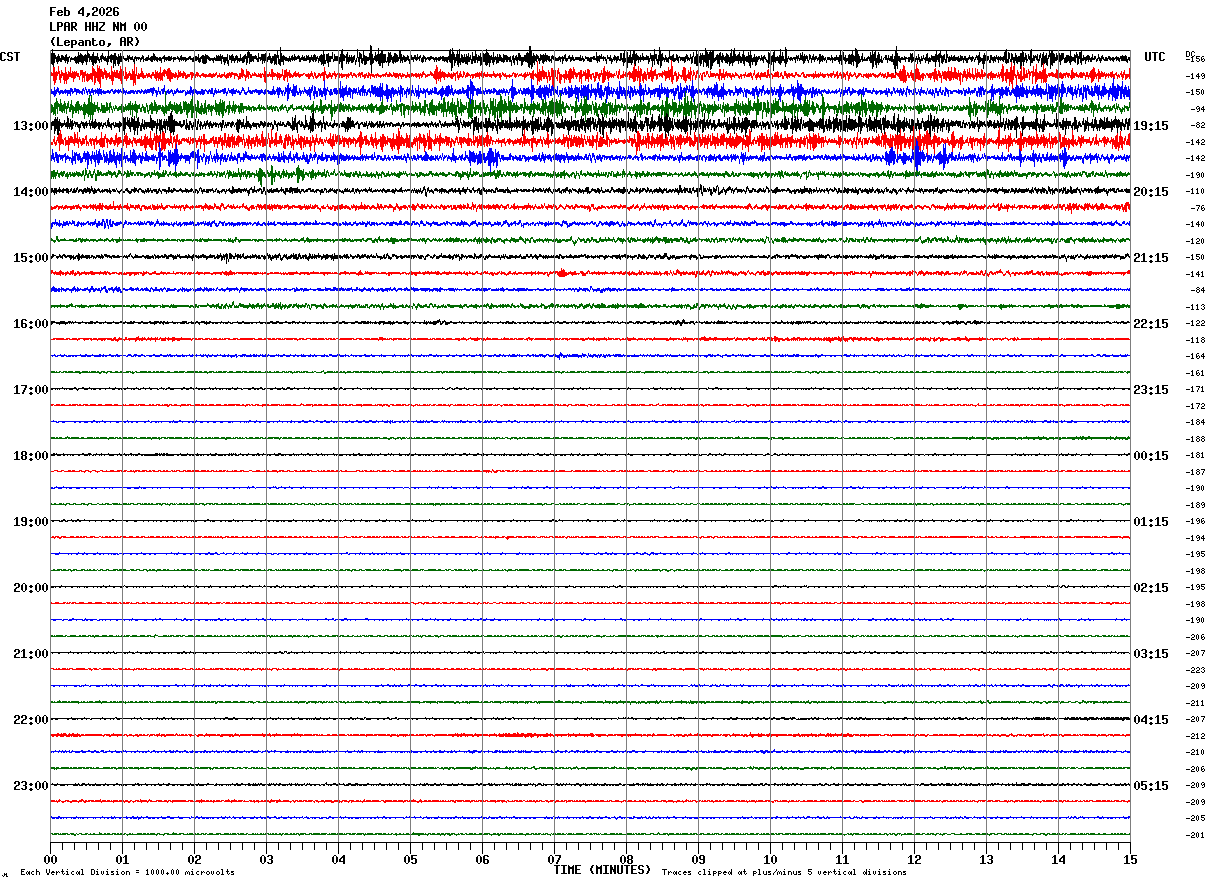The height and width of the screenshot is (886, 1210).
Task: Click the "09" minute tick label
Action: [698, 859]
